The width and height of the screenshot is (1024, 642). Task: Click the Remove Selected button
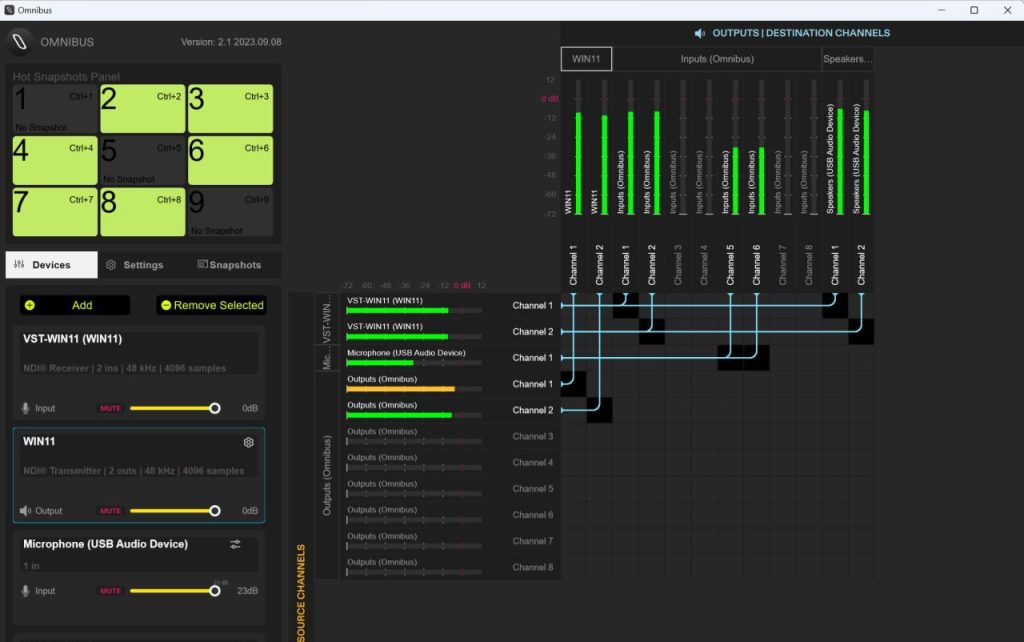[212, 305]
